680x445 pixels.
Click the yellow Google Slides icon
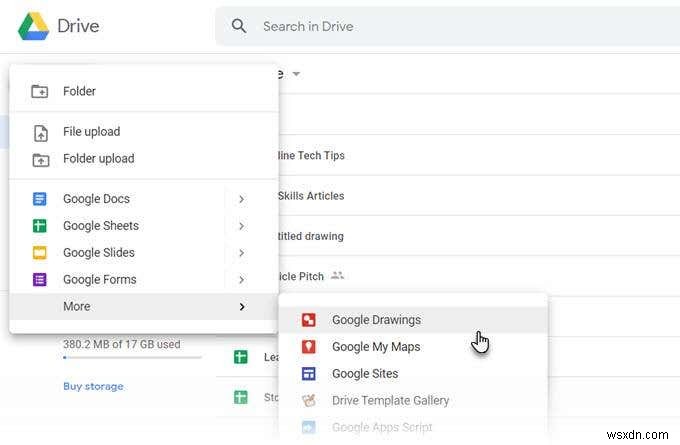click(40, 253)
